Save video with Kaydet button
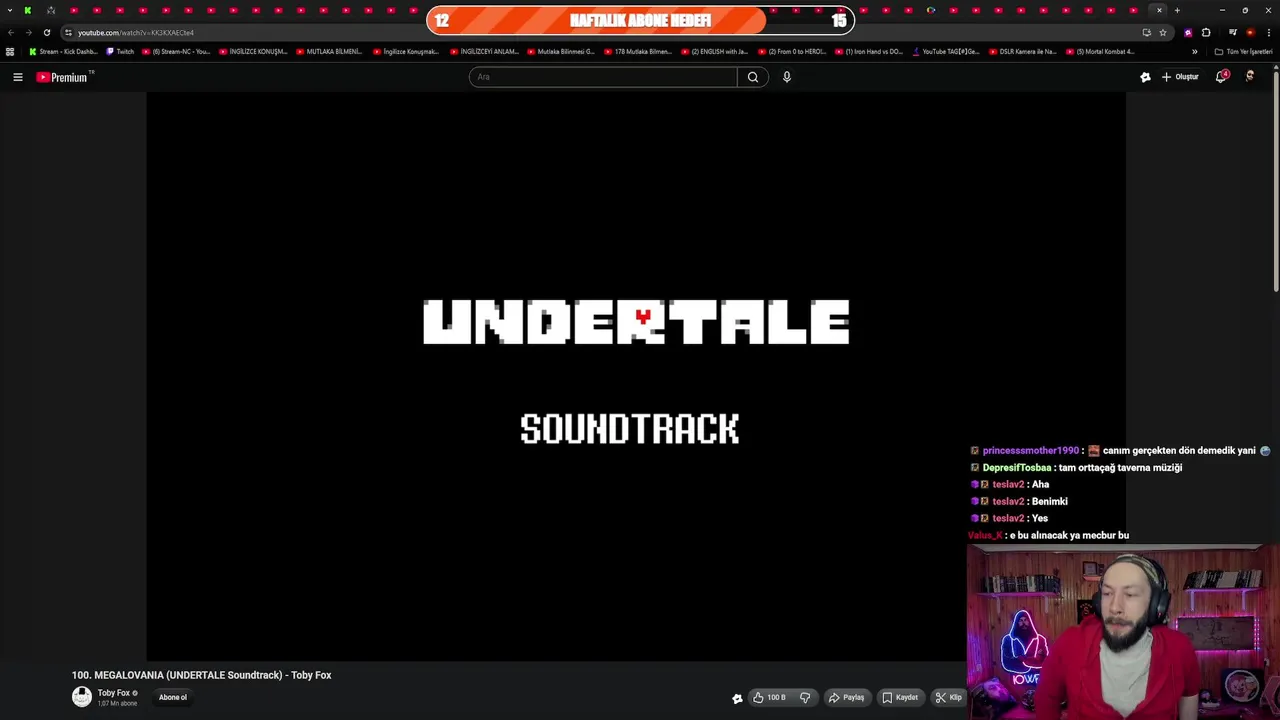Viewport: 1280px width, 720px height. coord(900,698)
